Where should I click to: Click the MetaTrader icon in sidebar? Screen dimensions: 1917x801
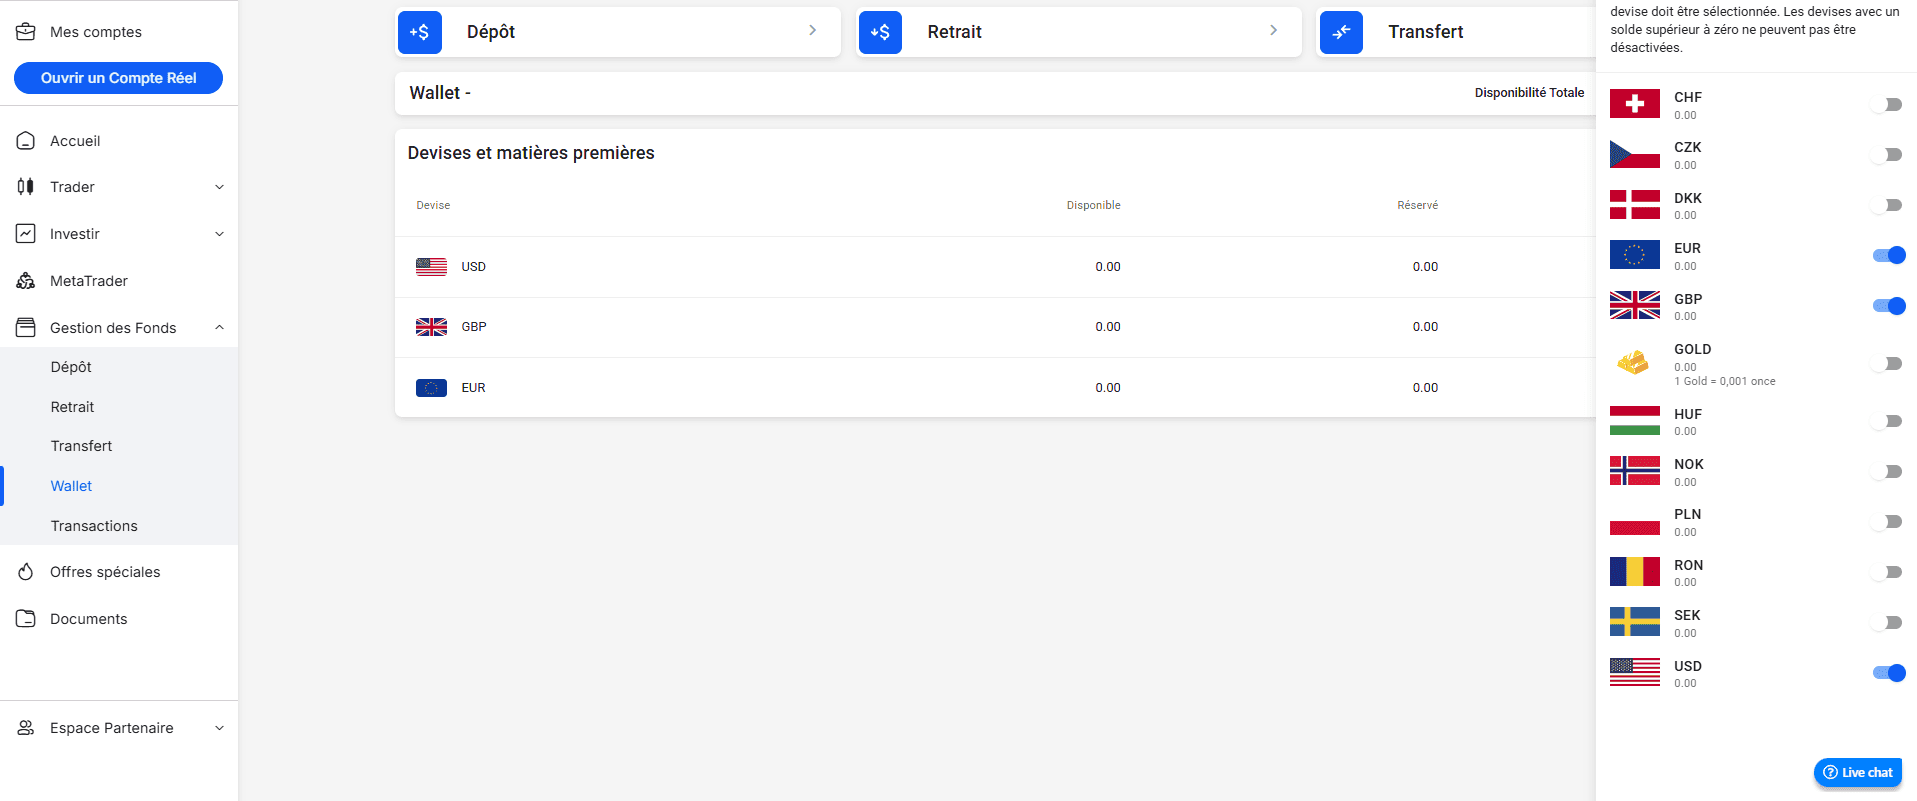coord(26,281)
